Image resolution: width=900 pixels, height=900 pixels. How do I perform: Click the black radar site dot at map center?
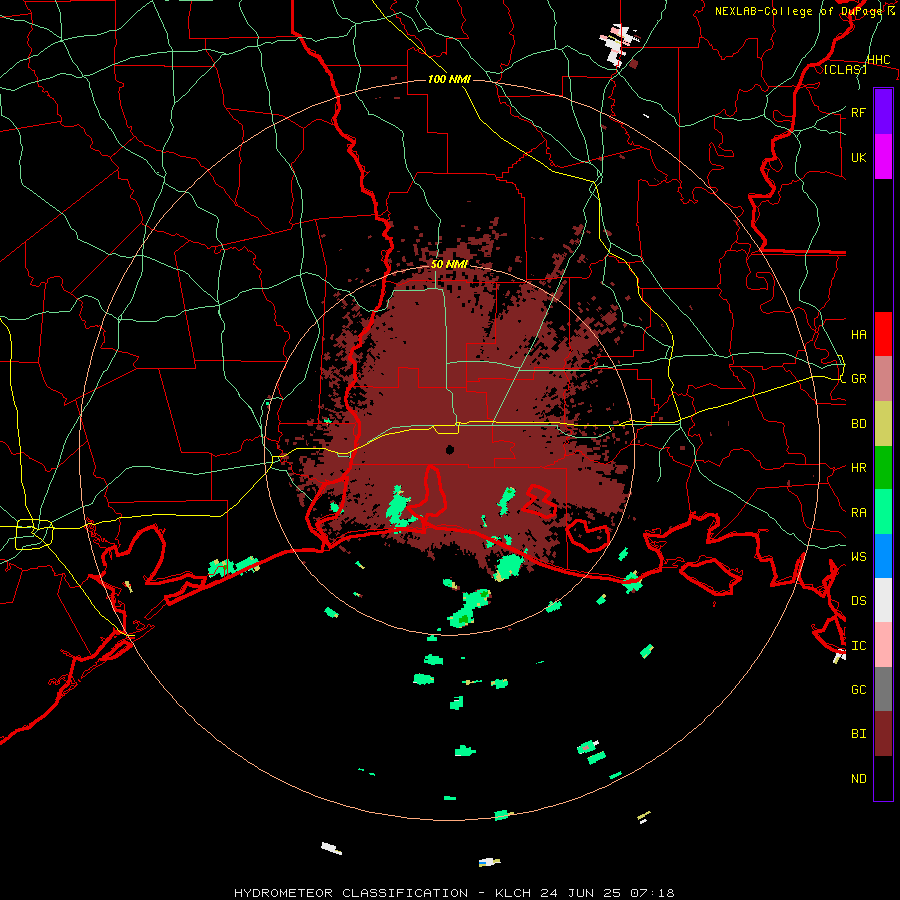(x=450, y=449)
